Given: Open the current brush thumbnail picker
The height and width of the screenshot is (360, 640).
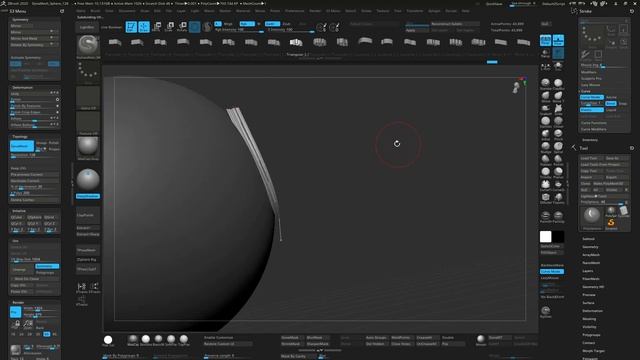Looking at the screenshot, I should tap(88, 46).
